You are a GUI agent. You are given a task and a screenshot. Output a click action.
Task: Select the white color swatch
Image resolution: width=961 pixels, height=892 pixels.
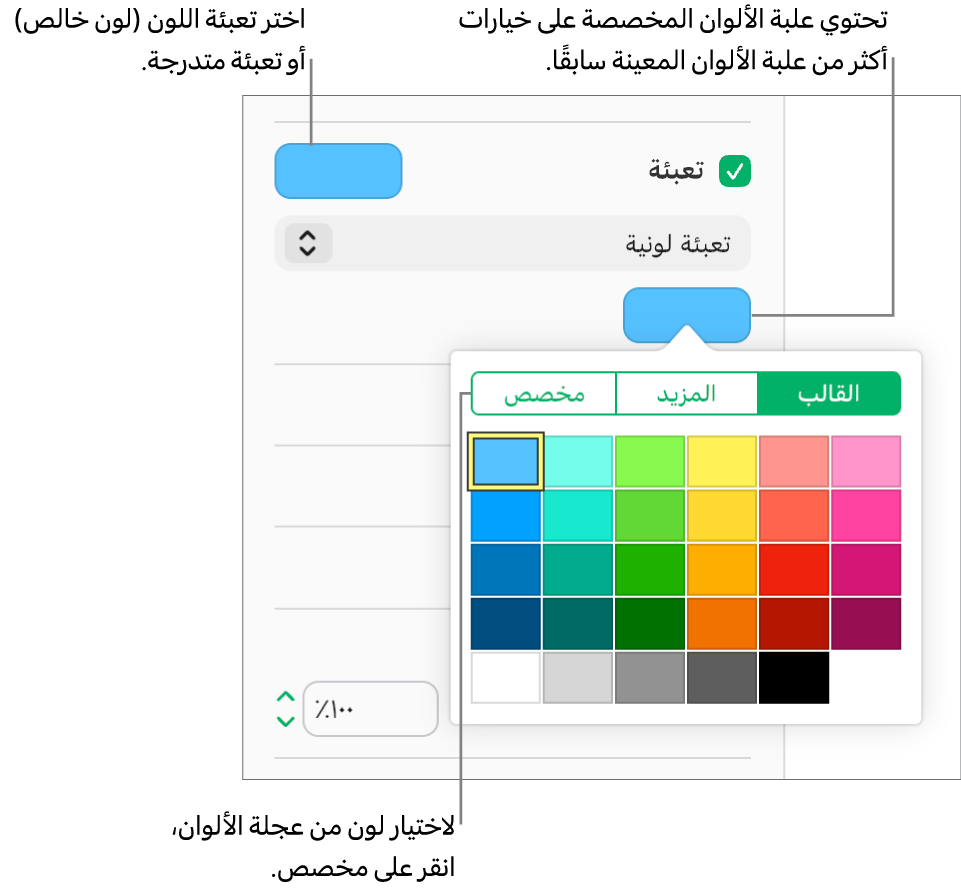[506, 677]
